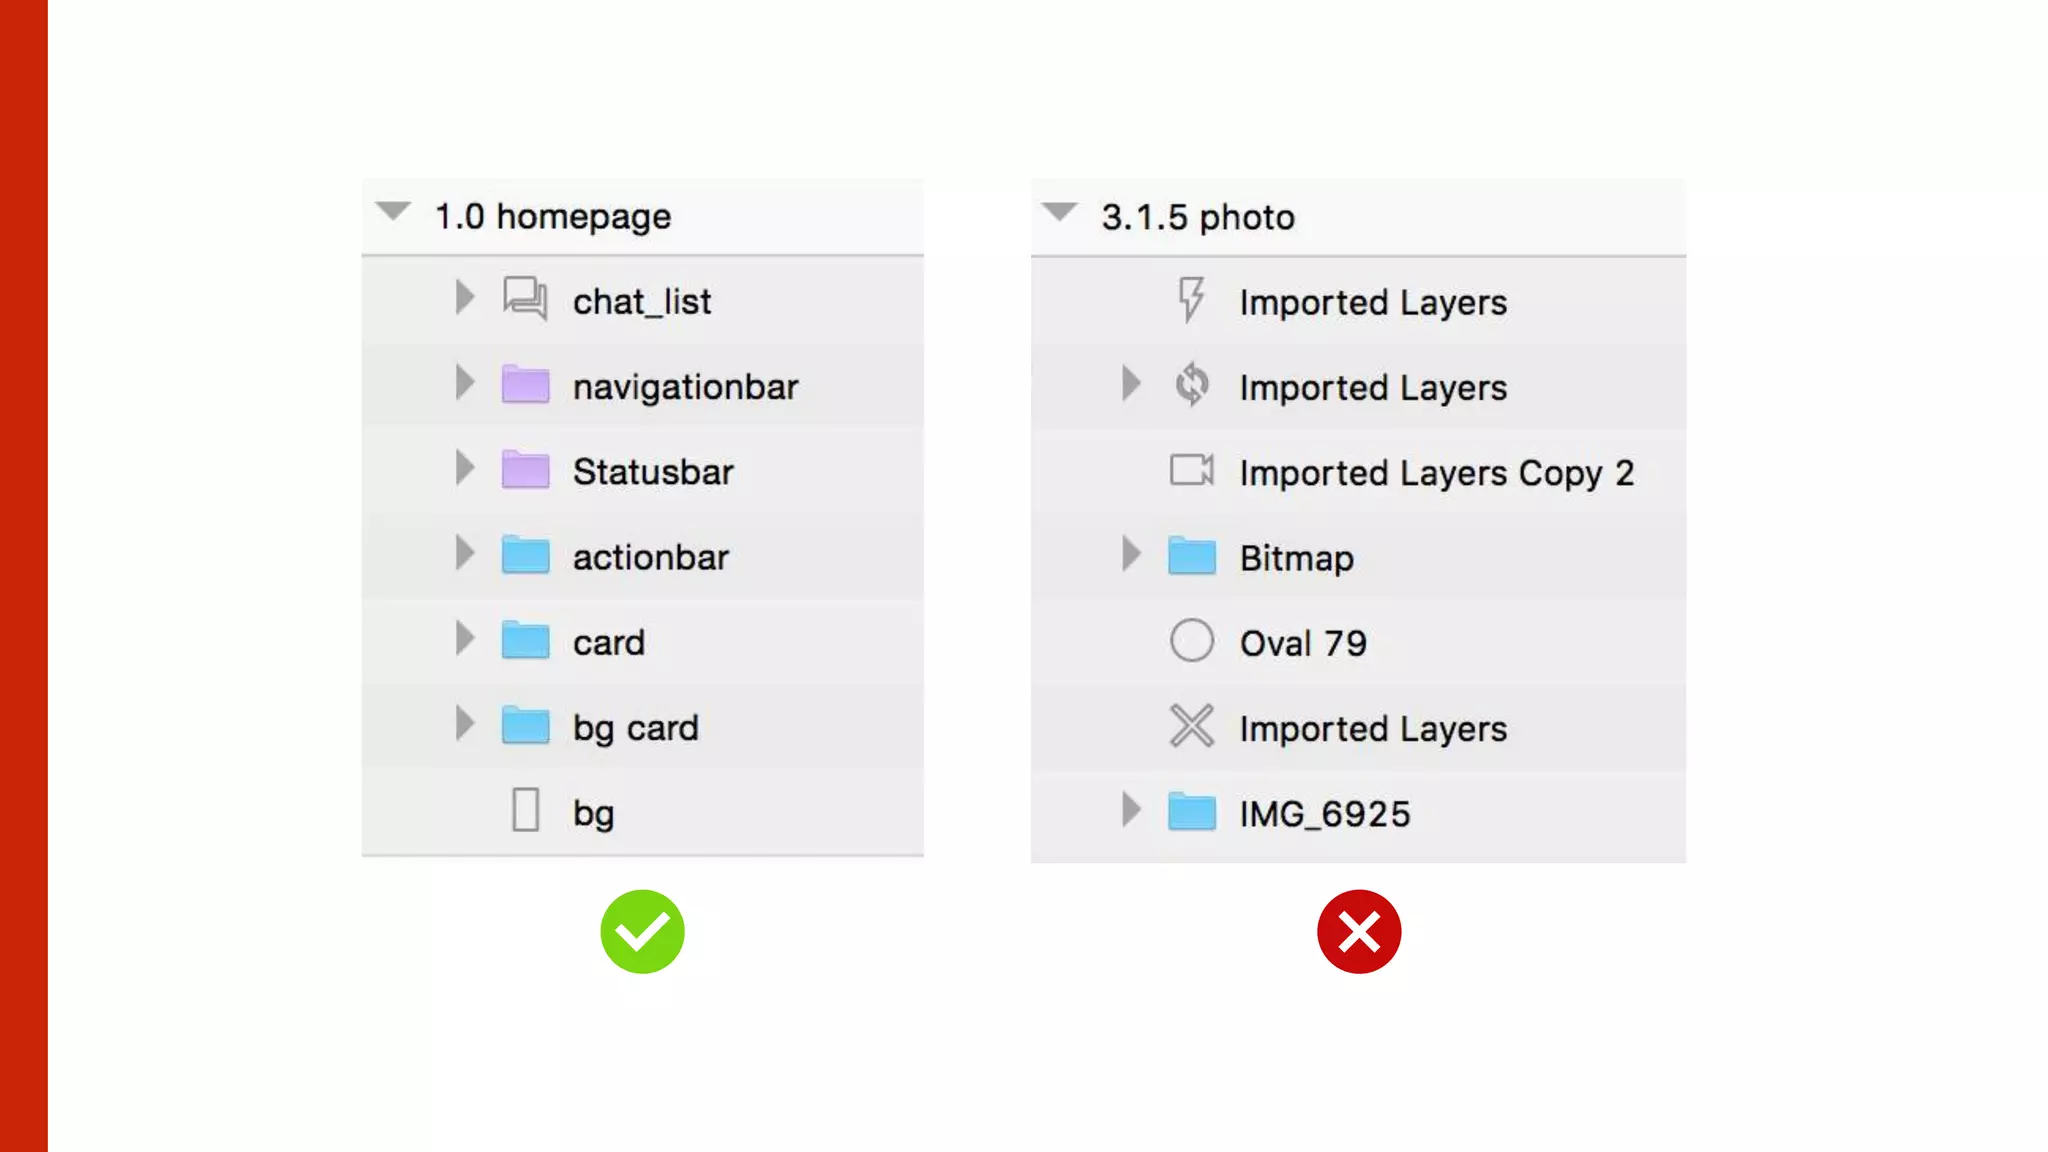Click the lightning bolt layer icon
Image resolution: width=2048 pixels, height=1152 pixels.
(1191, 299)
